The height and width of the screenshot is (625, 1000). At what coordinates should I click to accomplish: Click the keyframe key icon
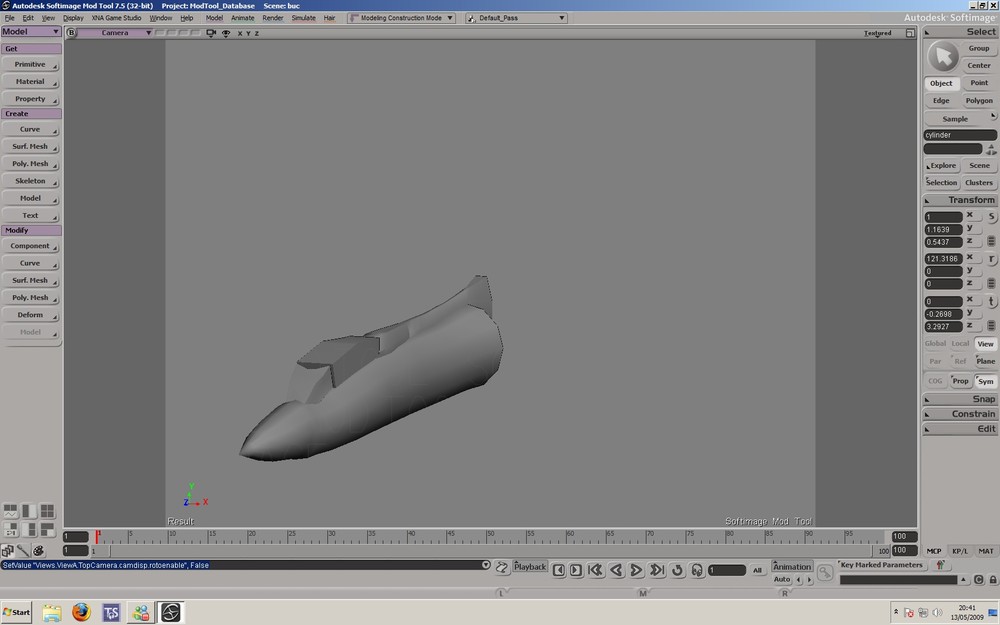click(825, 572)
